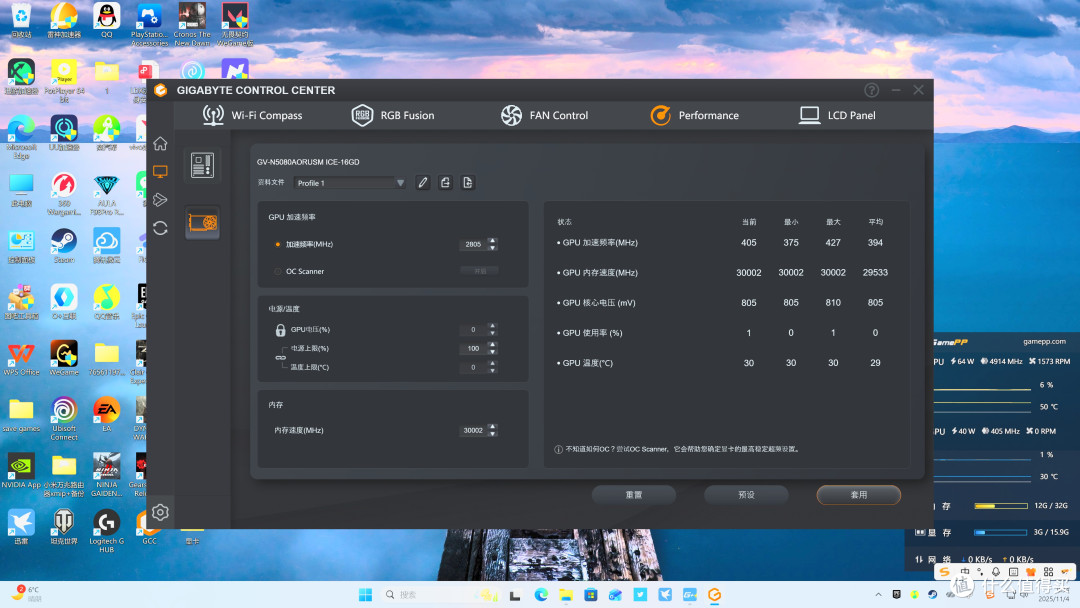Viewport: 1080px width, 608px height.
Task: Open WPS Office desktop shortcut
Action: [21, 359]
